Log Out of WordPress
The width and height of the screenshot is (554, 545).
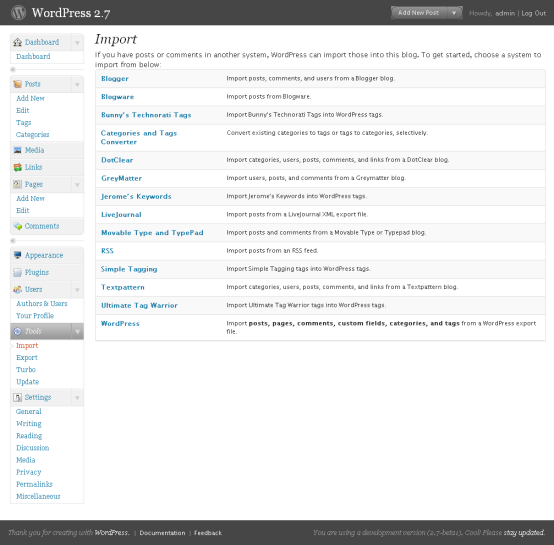pyautogui.click(x=534, y=13)
